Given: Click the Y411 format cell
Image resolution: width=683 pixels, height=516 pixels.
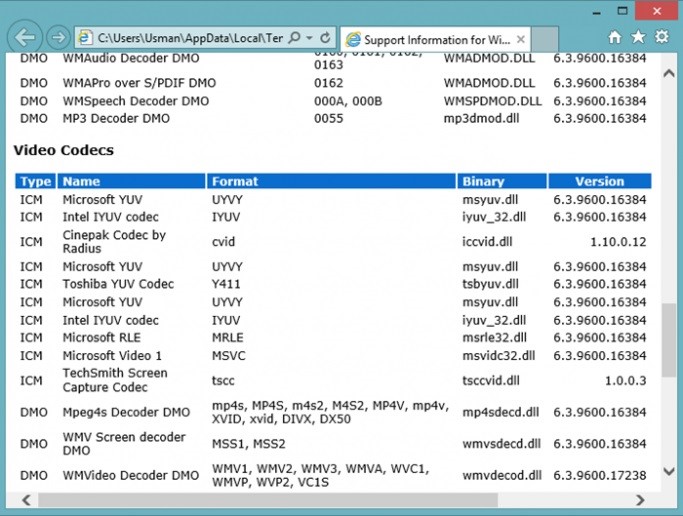Looking at the screenshot, I should 226,284.
